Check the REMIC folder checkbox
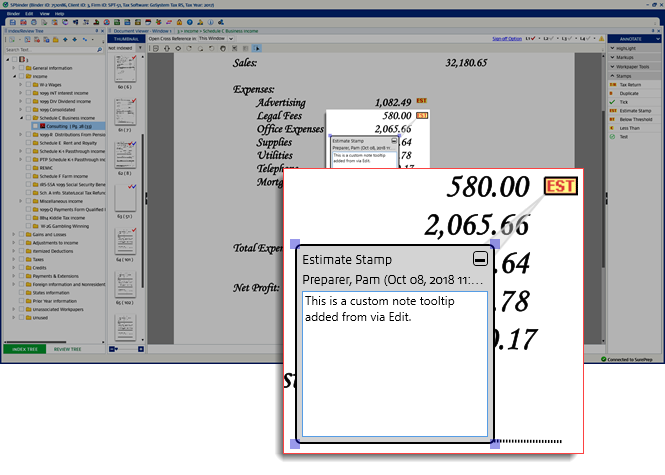This screenshot has height=475, width=665. tap(28, 168)
